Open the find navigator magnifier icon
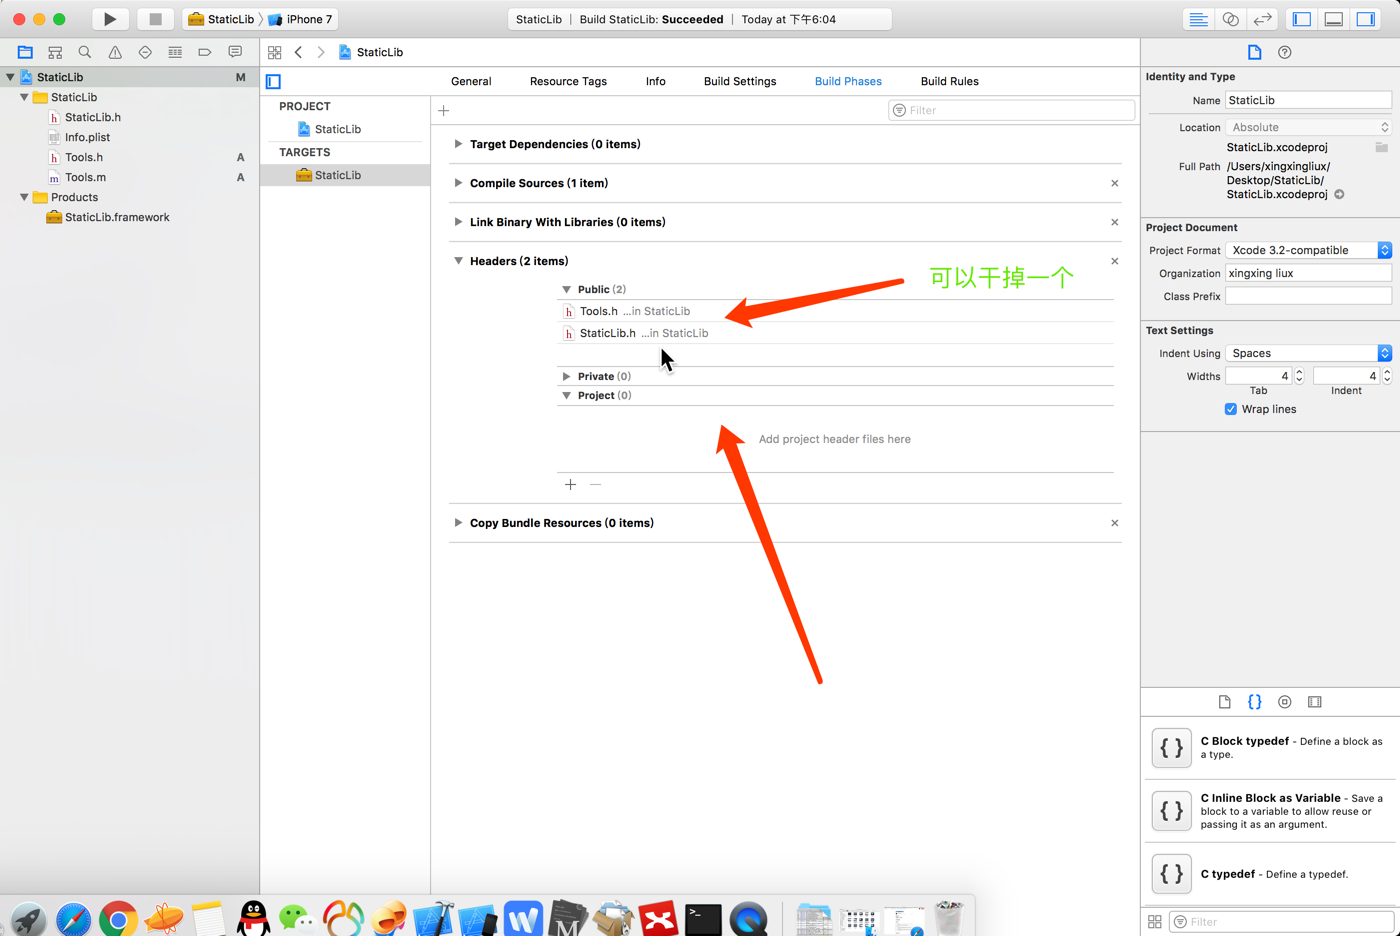1400x936 pixels. point(85,52)
